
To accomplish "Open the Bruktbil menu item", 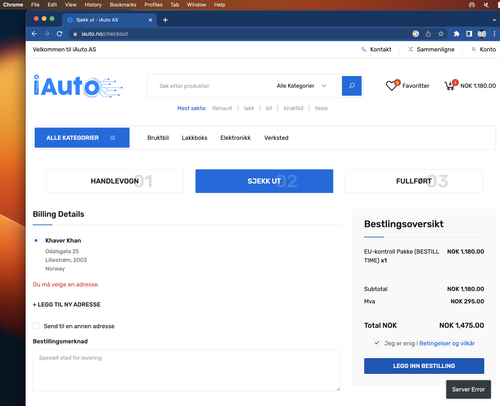I will [x=158, y=138].
